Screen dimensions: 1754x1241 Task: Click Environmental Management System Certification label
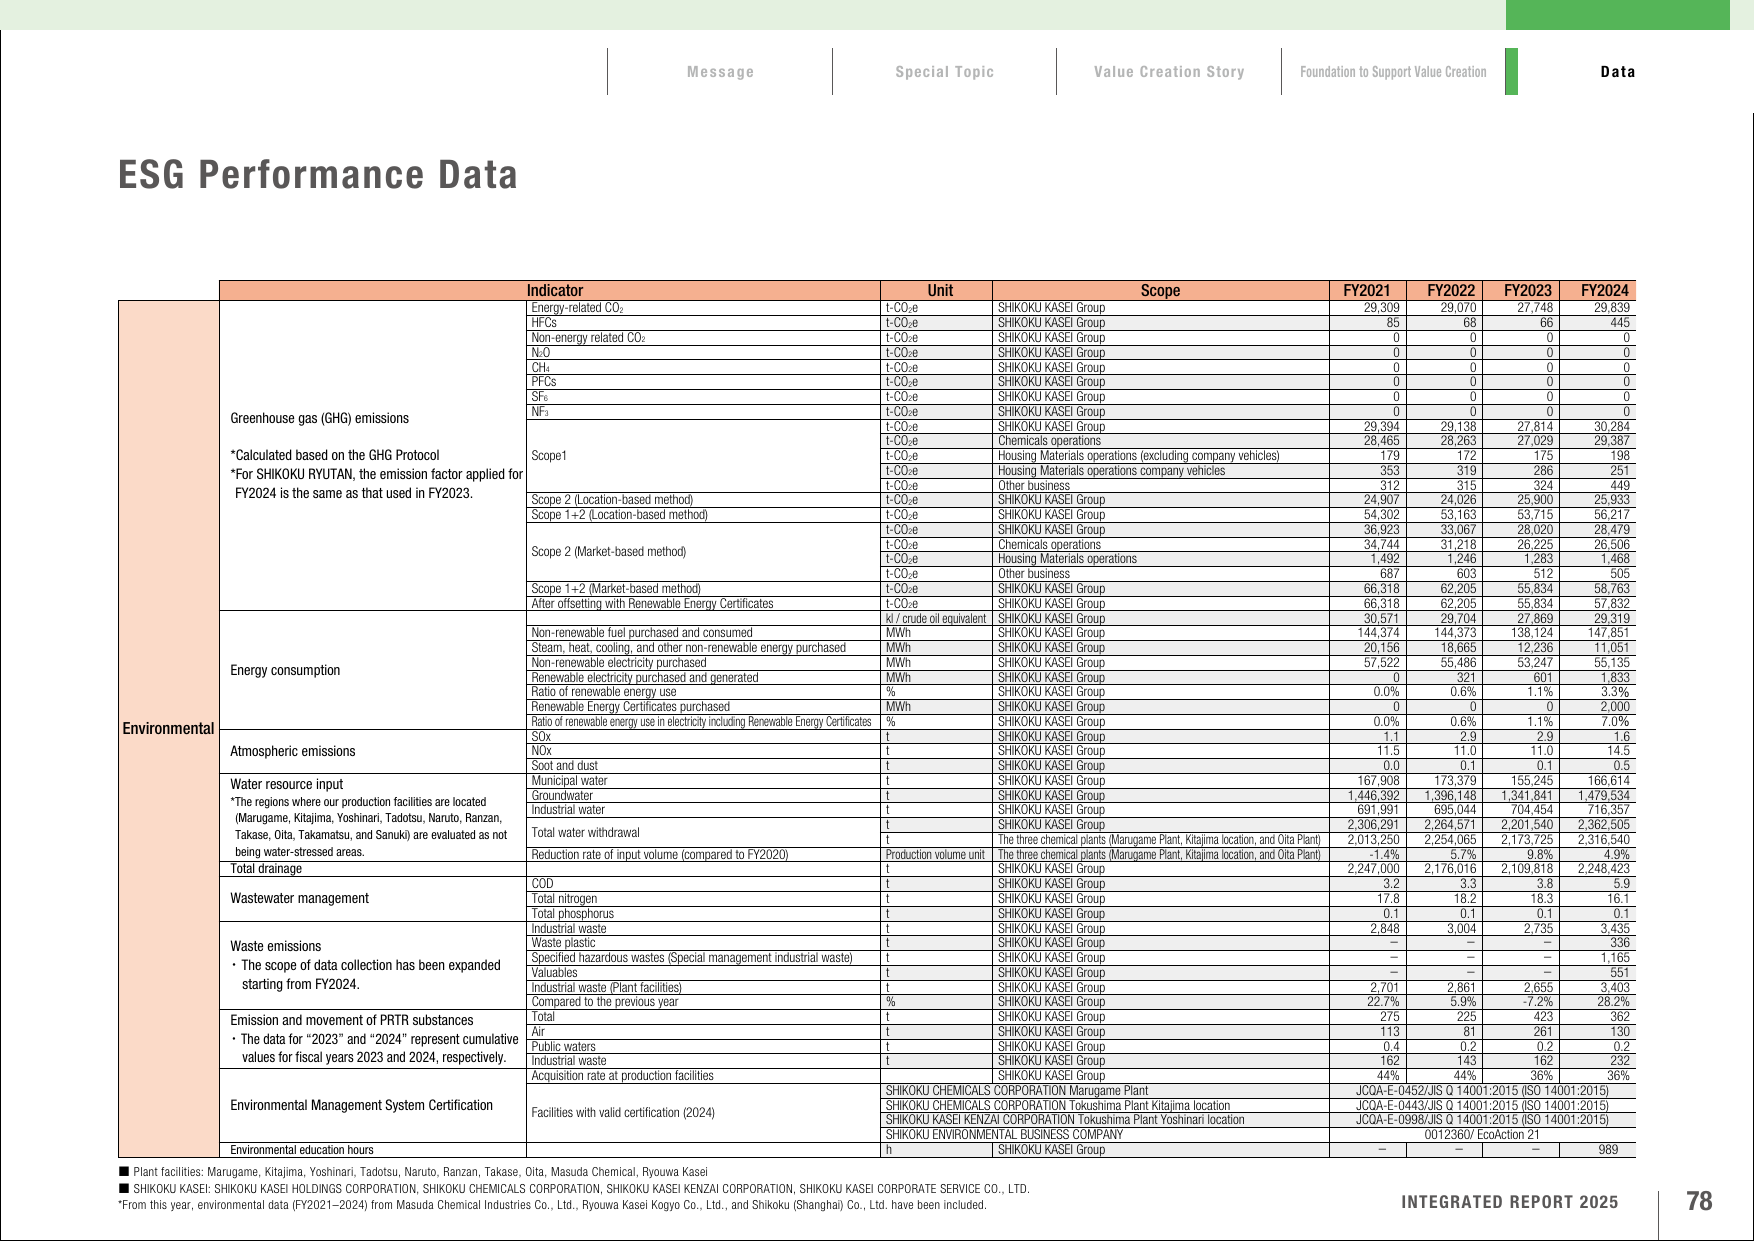(361, 1105)
